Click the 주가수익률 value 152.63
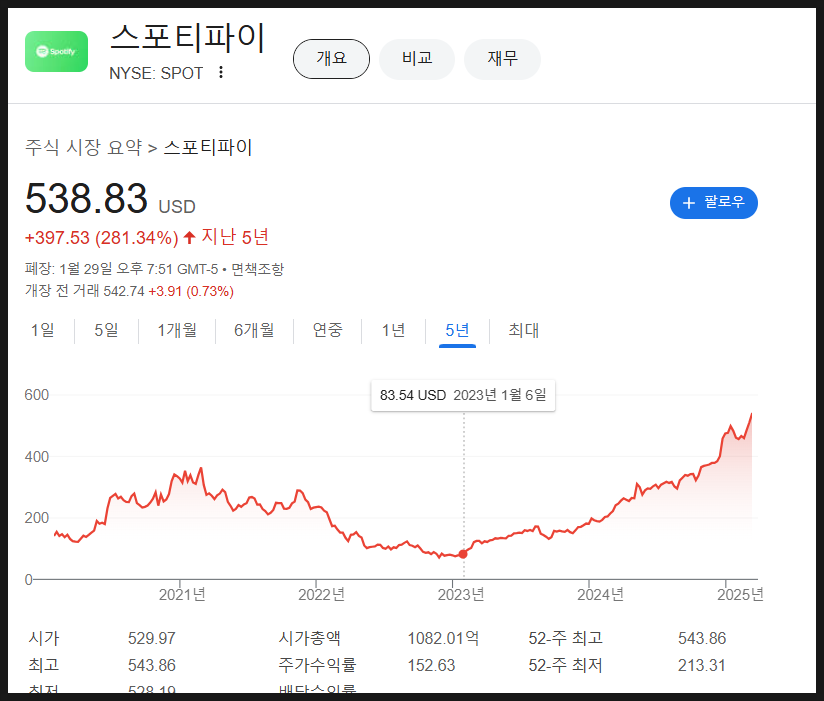Screen dimensions: 824x701 click(x=431, y=665)
